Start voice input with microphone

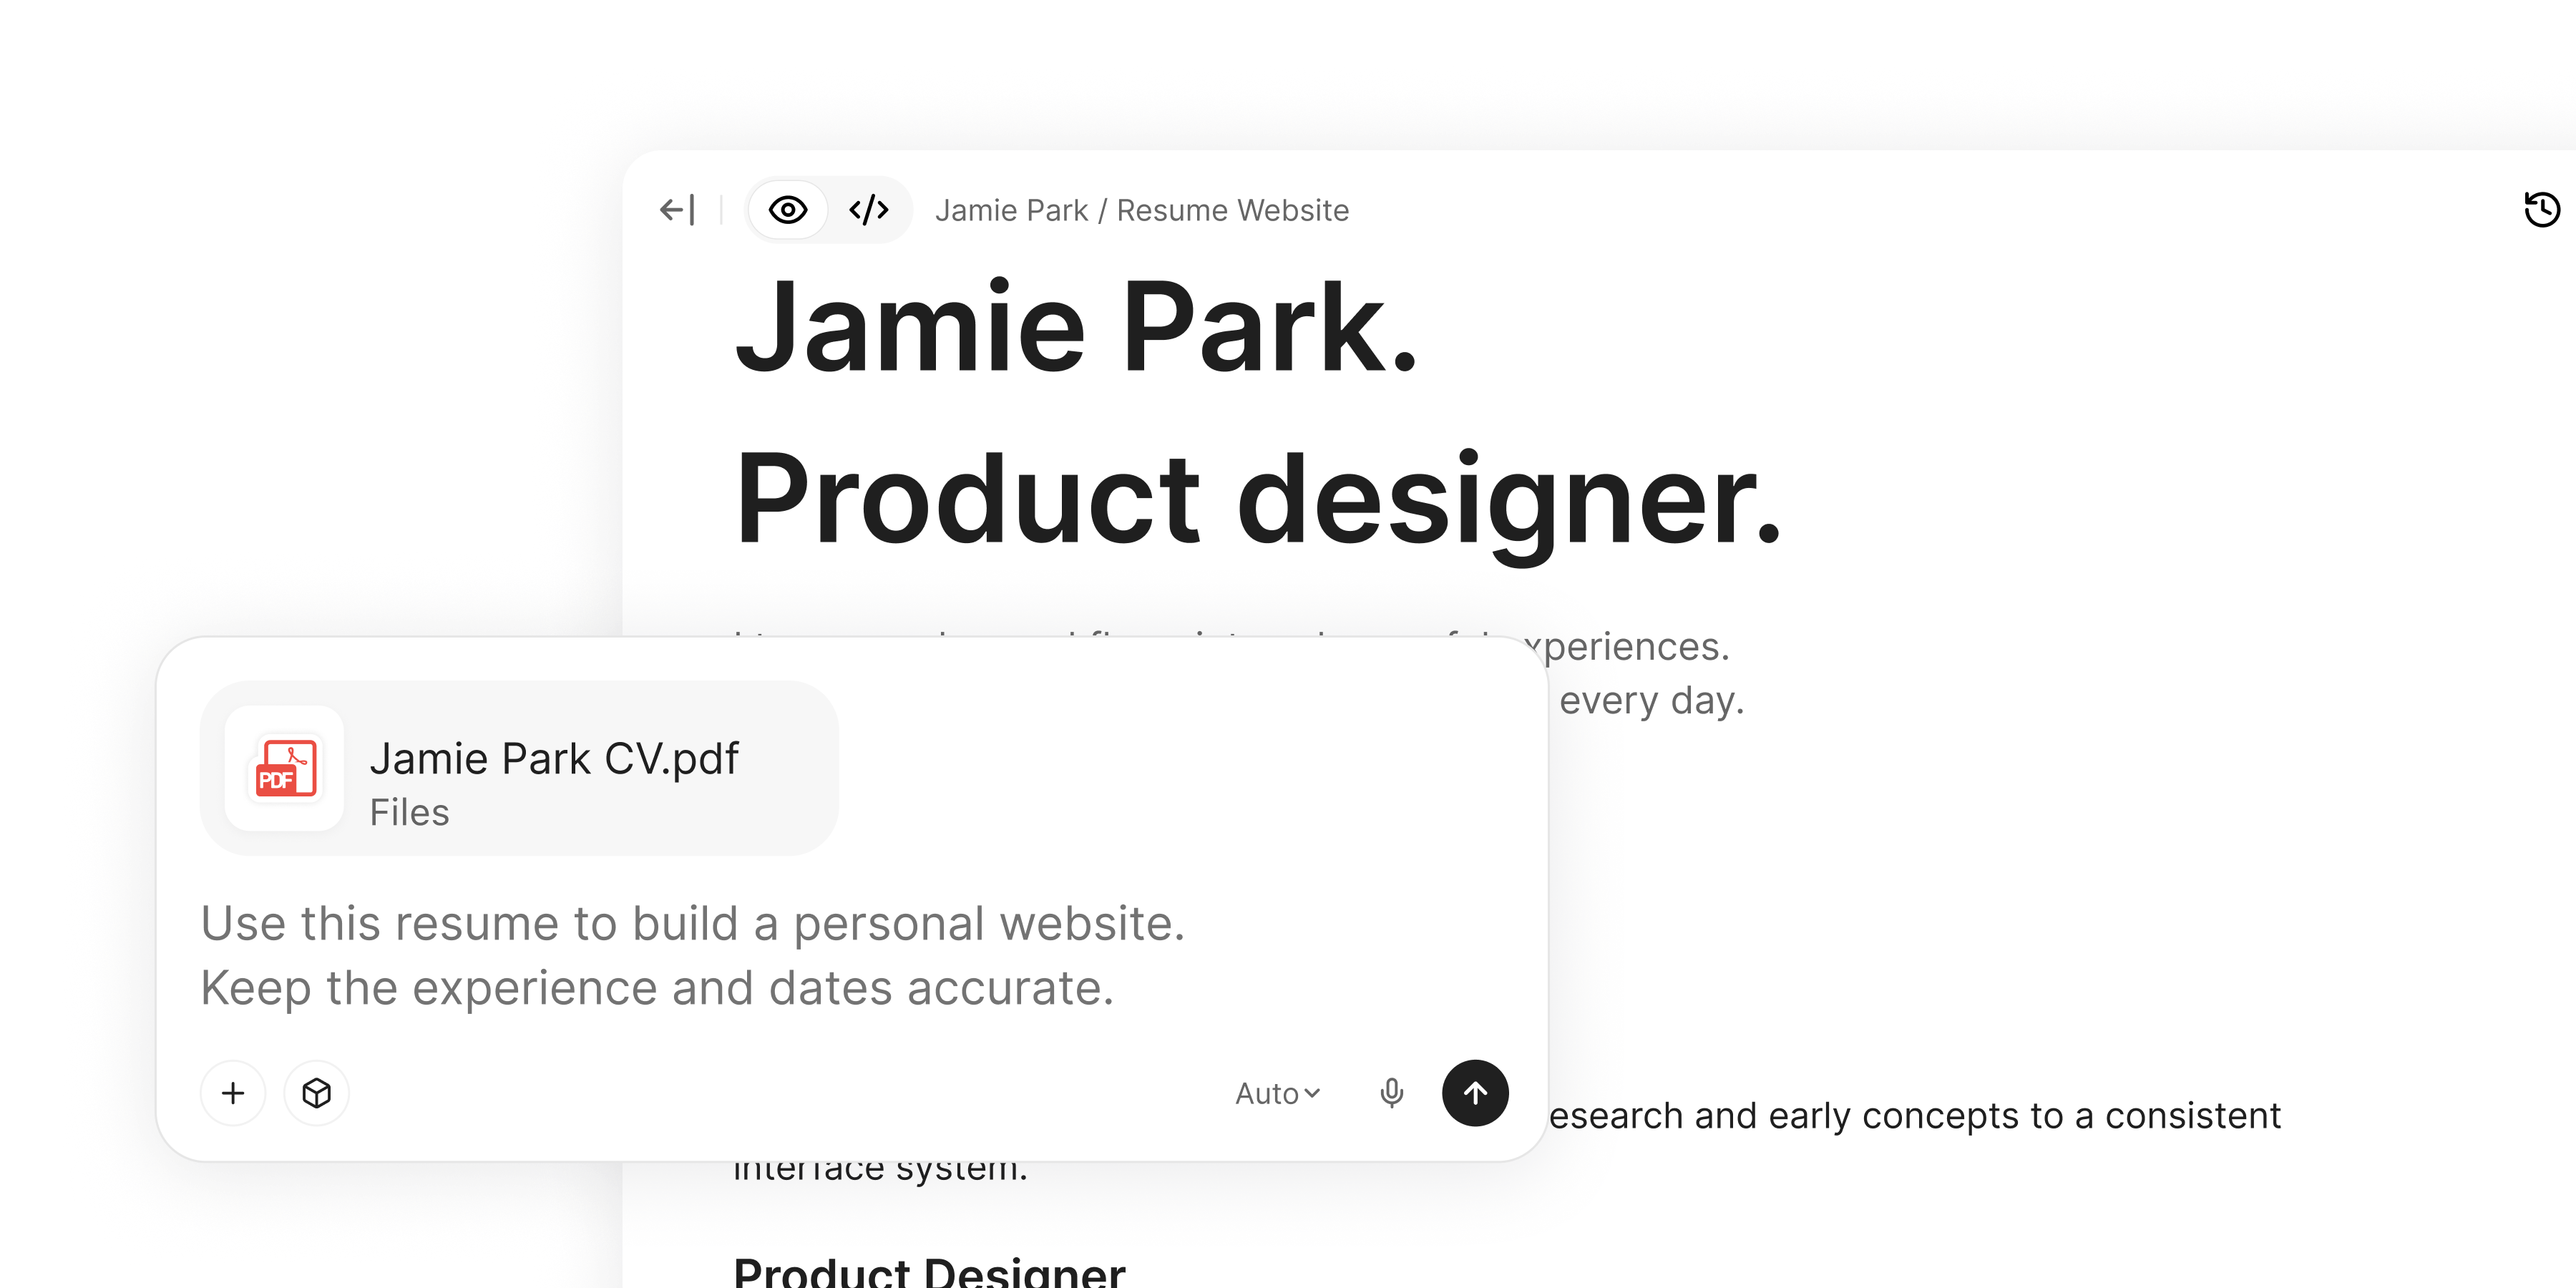click(1391, 1093)
